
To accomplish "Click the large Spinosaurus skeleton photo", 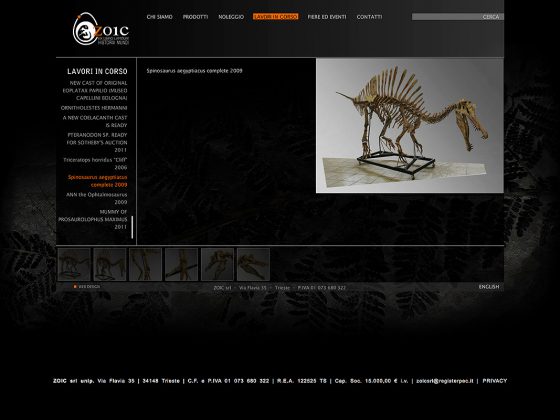I will (410, 126).
